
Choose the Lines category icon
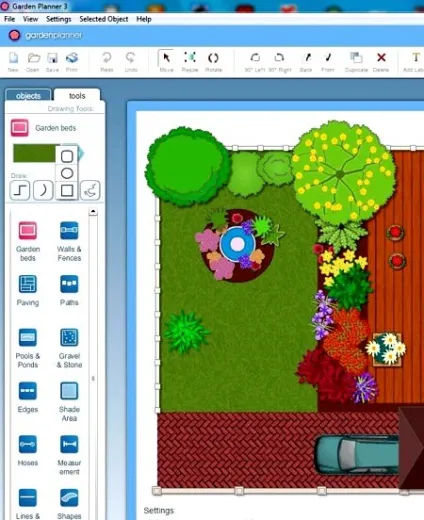(x=28, y=498)
